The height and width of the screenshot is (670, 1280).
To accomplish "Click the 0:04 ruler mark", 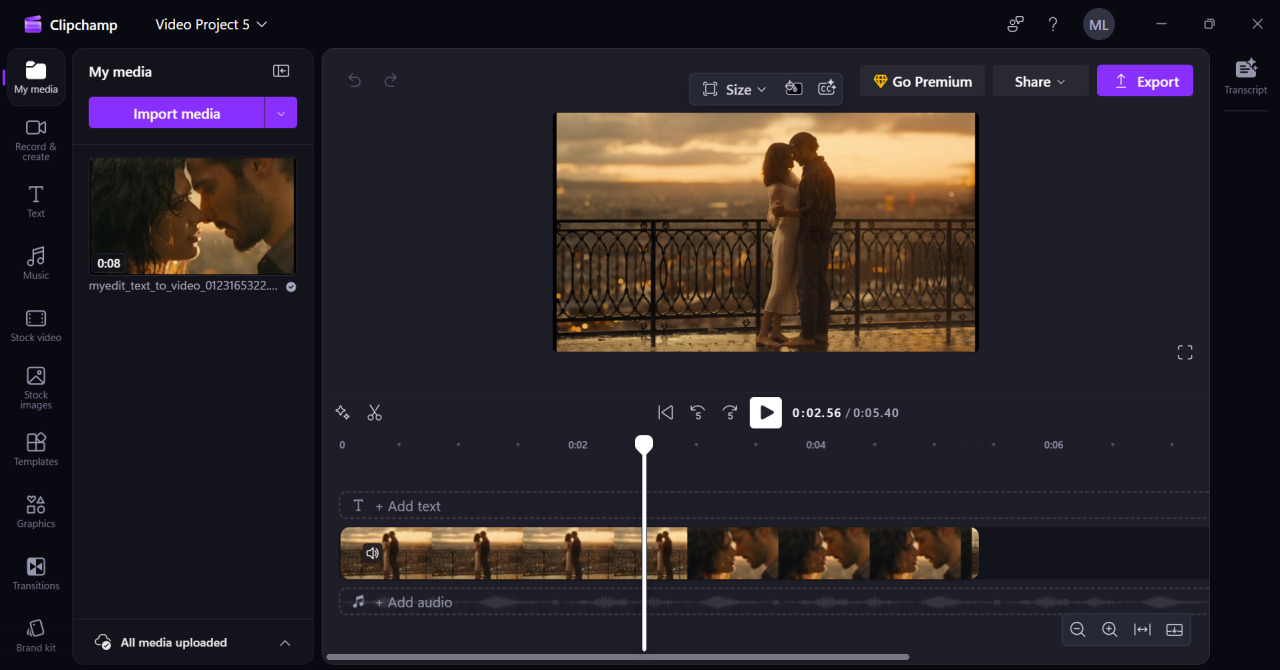I will click(x=816, y=445).
